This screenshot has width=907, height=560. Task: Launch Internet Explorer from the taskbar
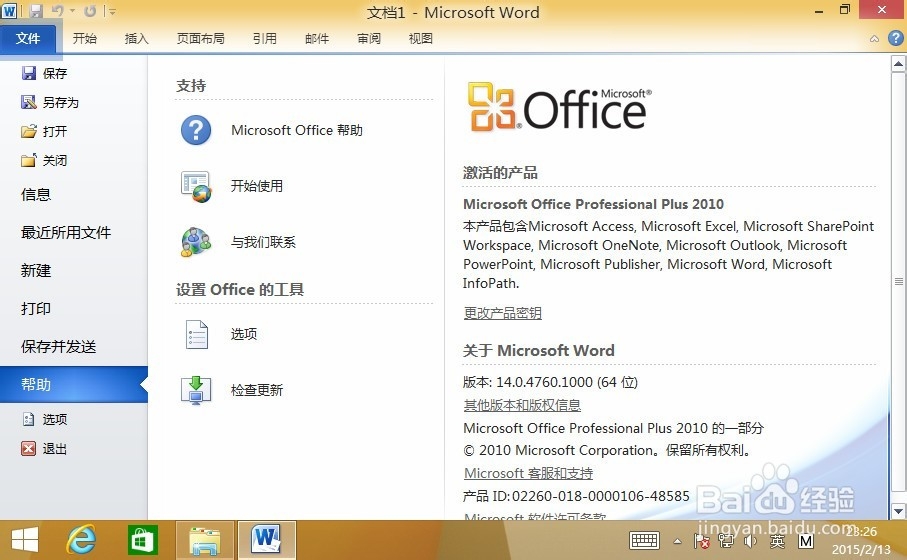click(x=82, y=540)
